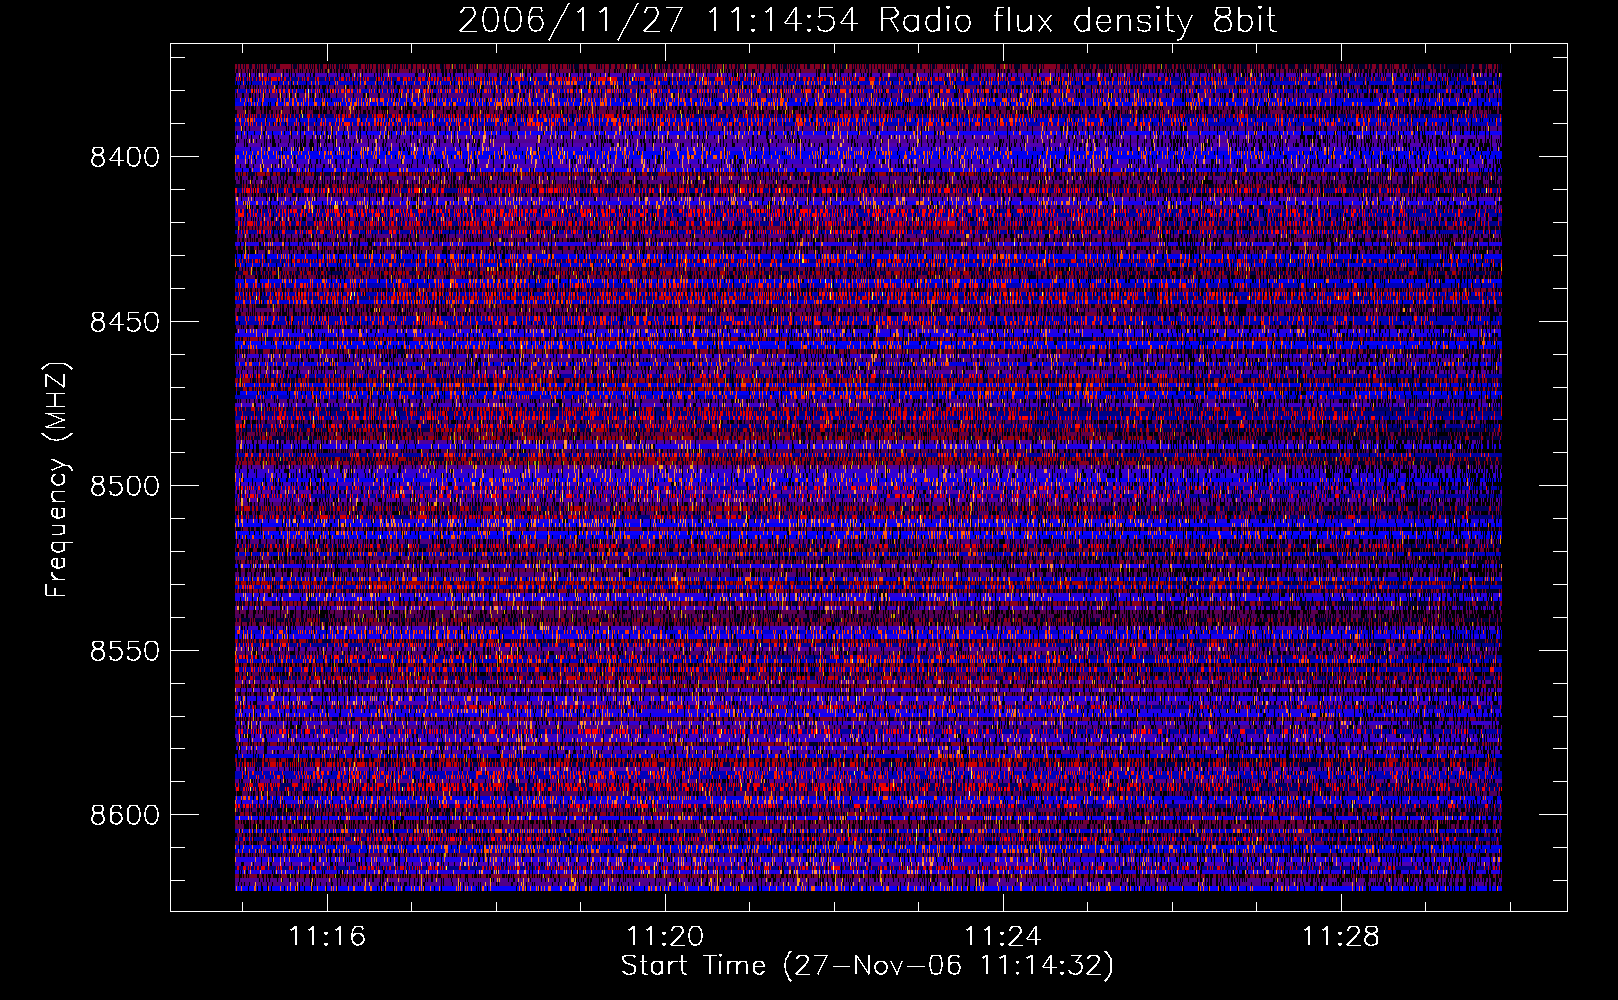Click the plot title 'Radio flux density 8bit'
The height and width of the screenshot is (1000, 1618).
tap(1077, 21)
